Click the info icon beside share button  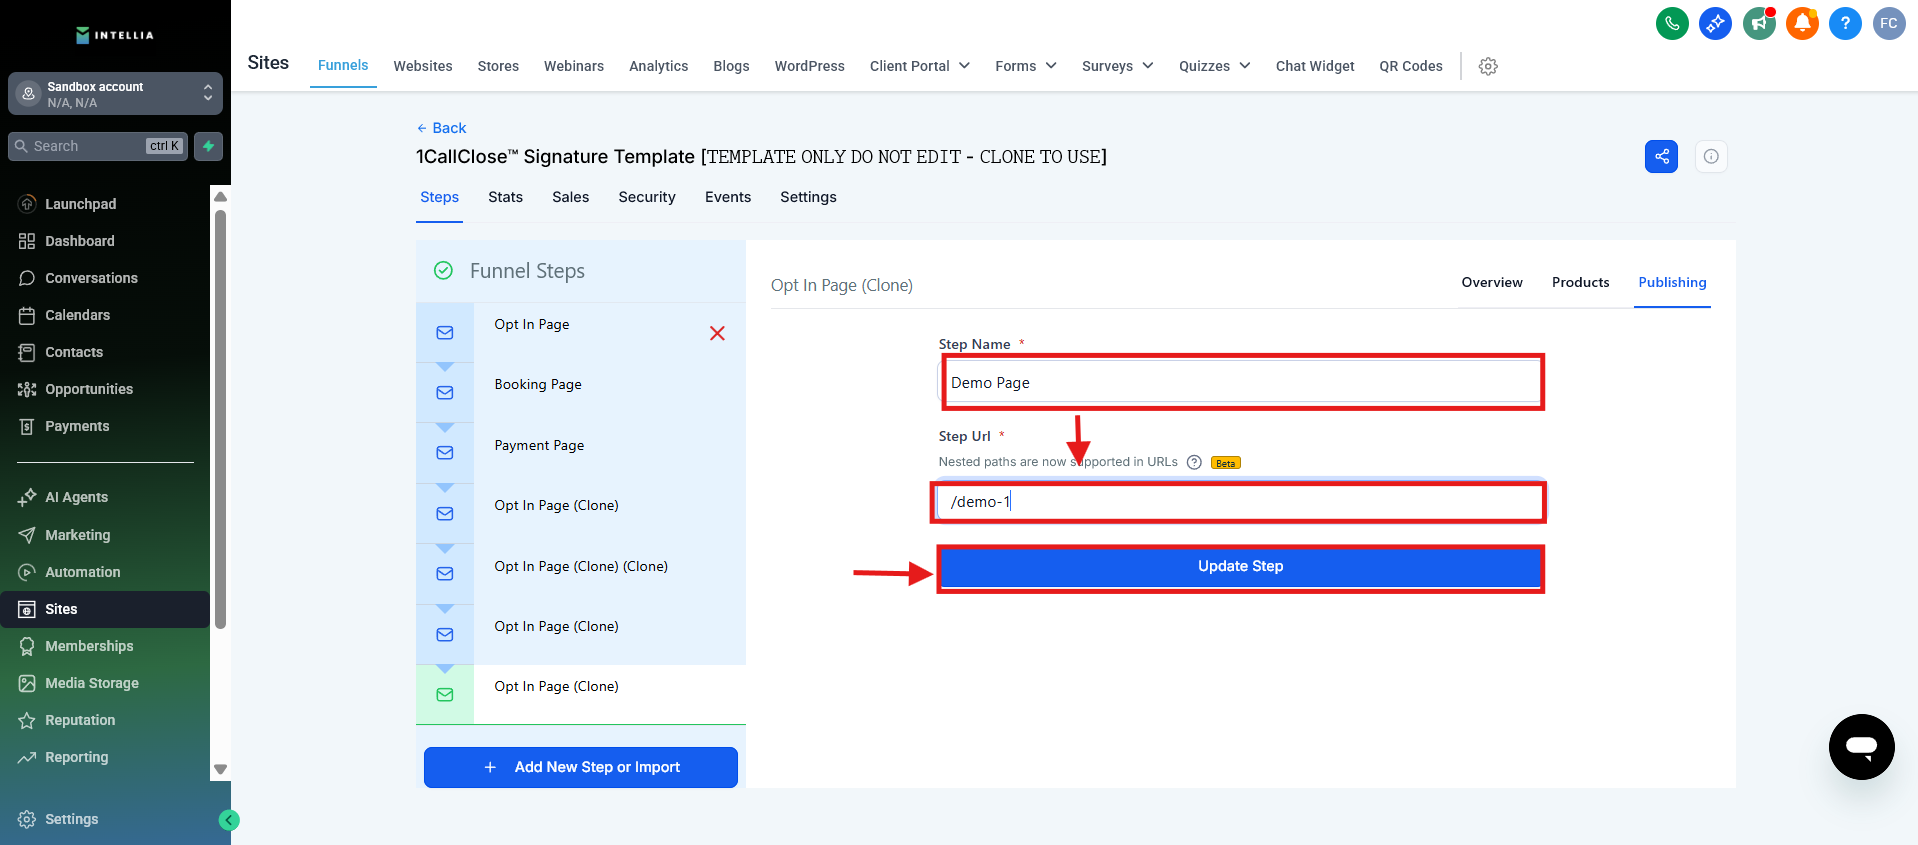coord(1711,156)
